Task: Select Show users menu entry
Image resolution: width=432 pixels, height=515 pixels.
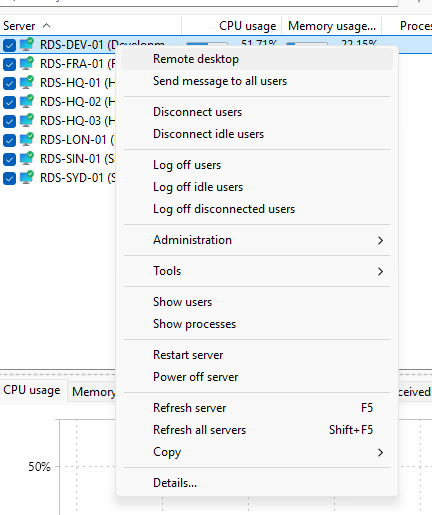Action: 257,302
